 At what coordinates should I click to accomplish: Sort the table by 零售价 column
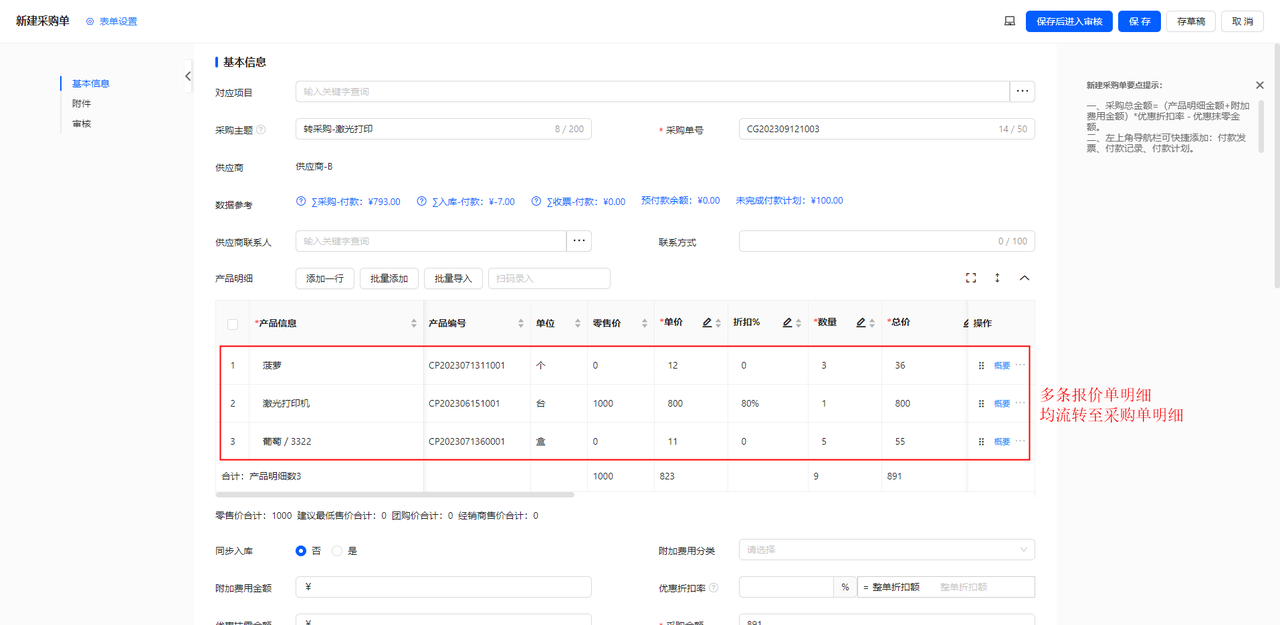coord(644,324)
